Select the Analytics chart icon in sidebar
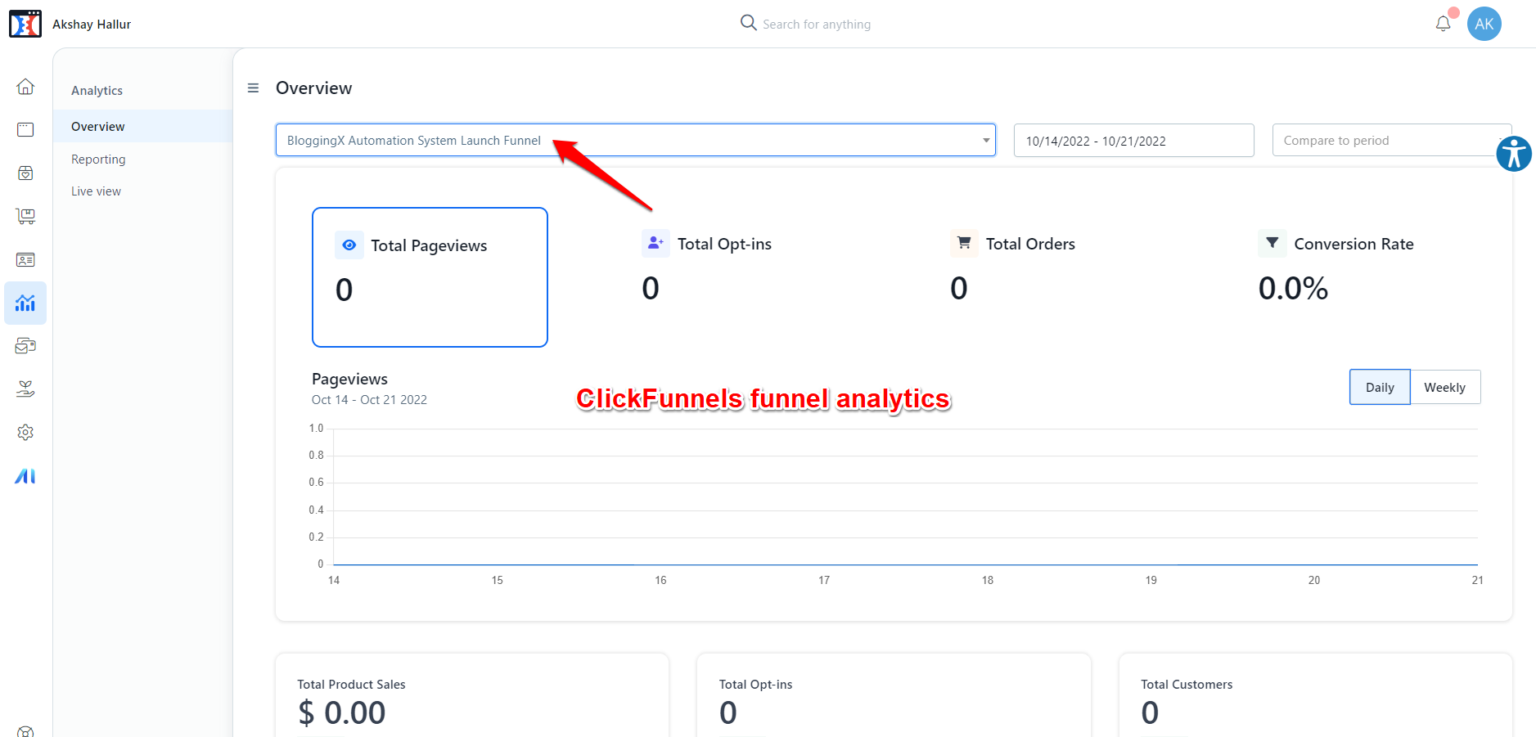Screen dimensions: 1536x737 25,303
